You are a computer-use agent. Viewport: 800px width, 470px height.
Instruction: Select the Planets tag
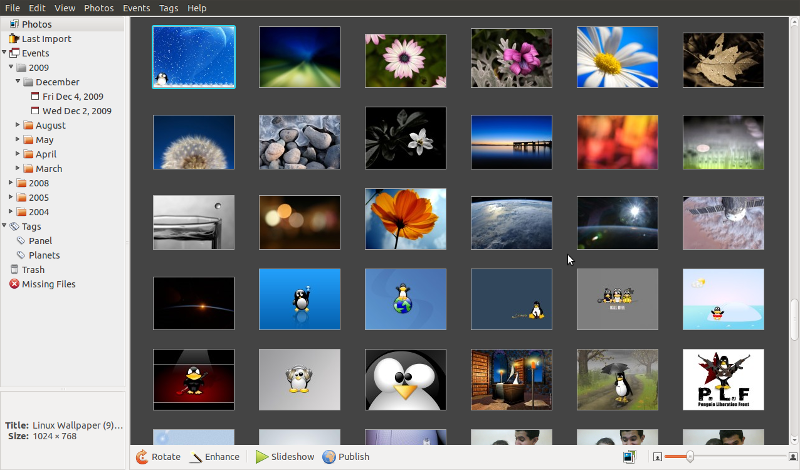pos(44,255)
